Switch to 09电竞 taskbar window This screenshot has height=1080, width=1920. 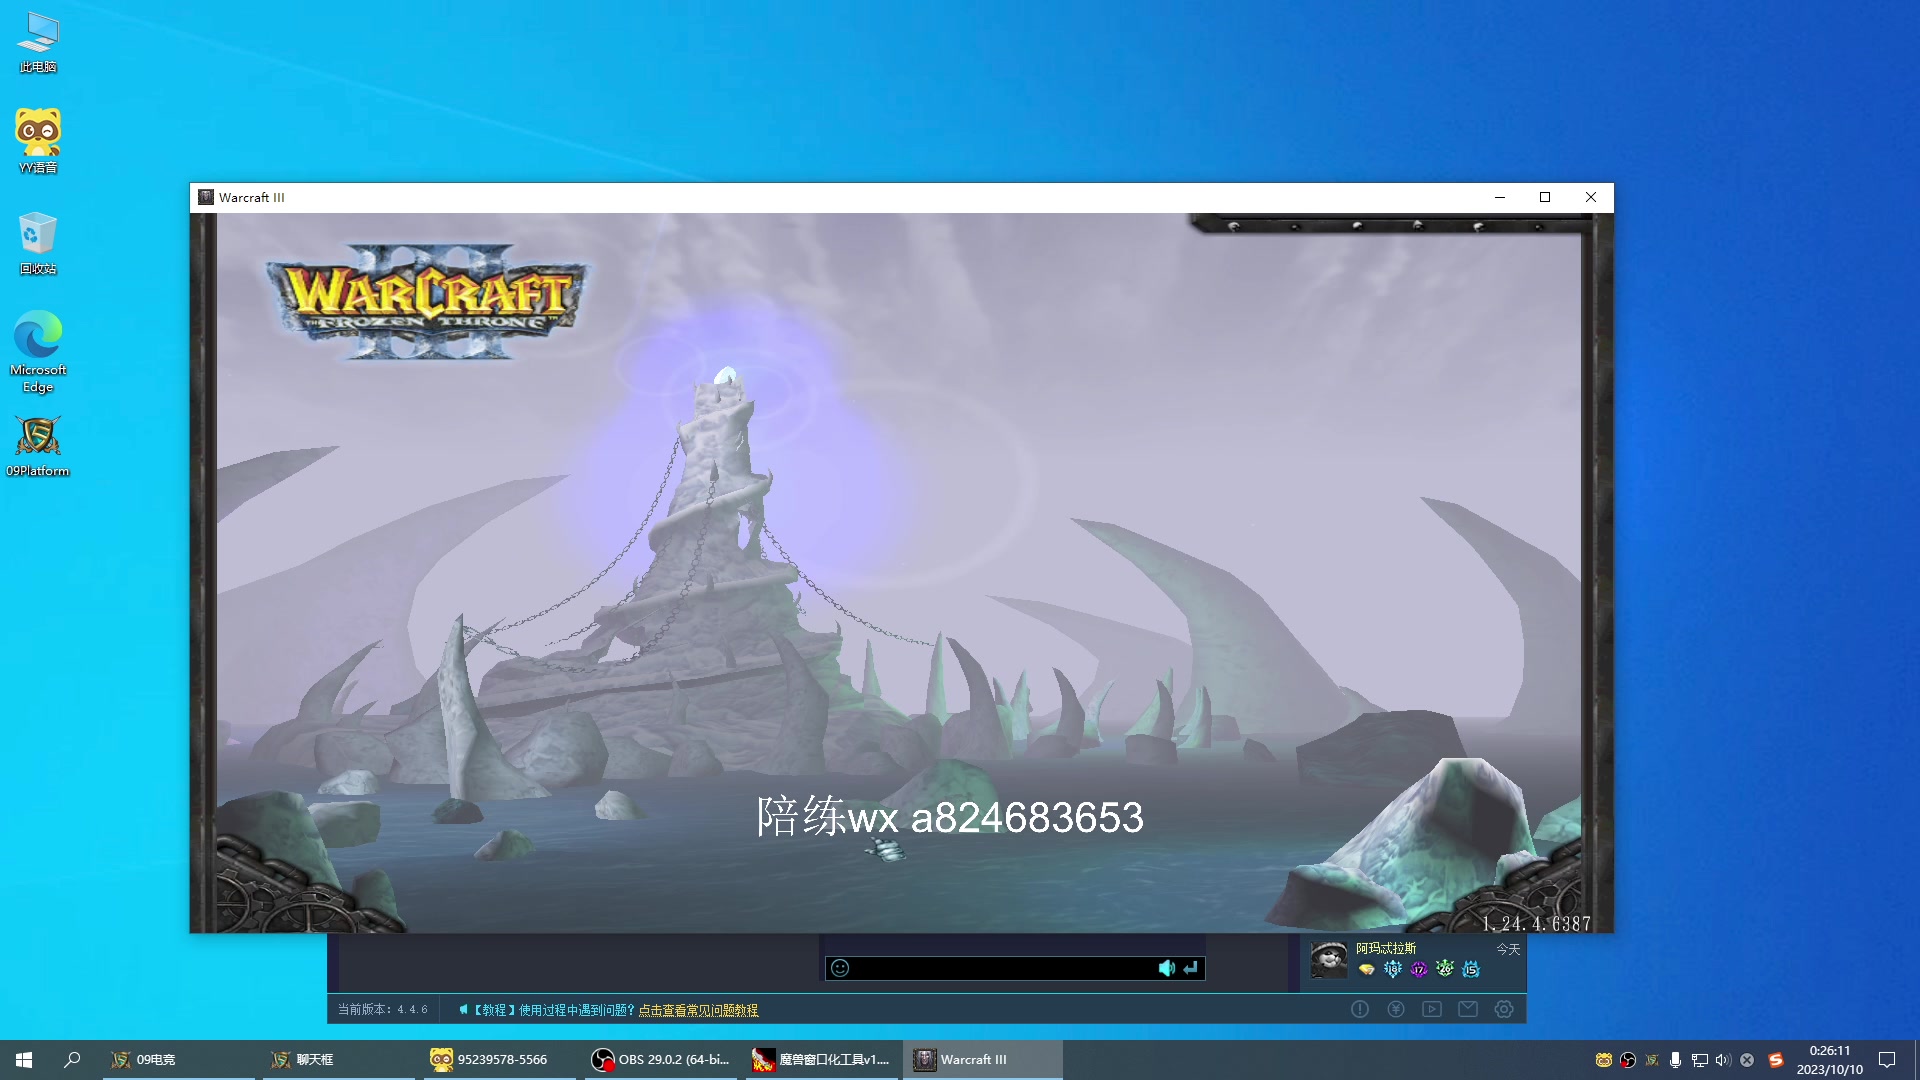pos(180,1060)
